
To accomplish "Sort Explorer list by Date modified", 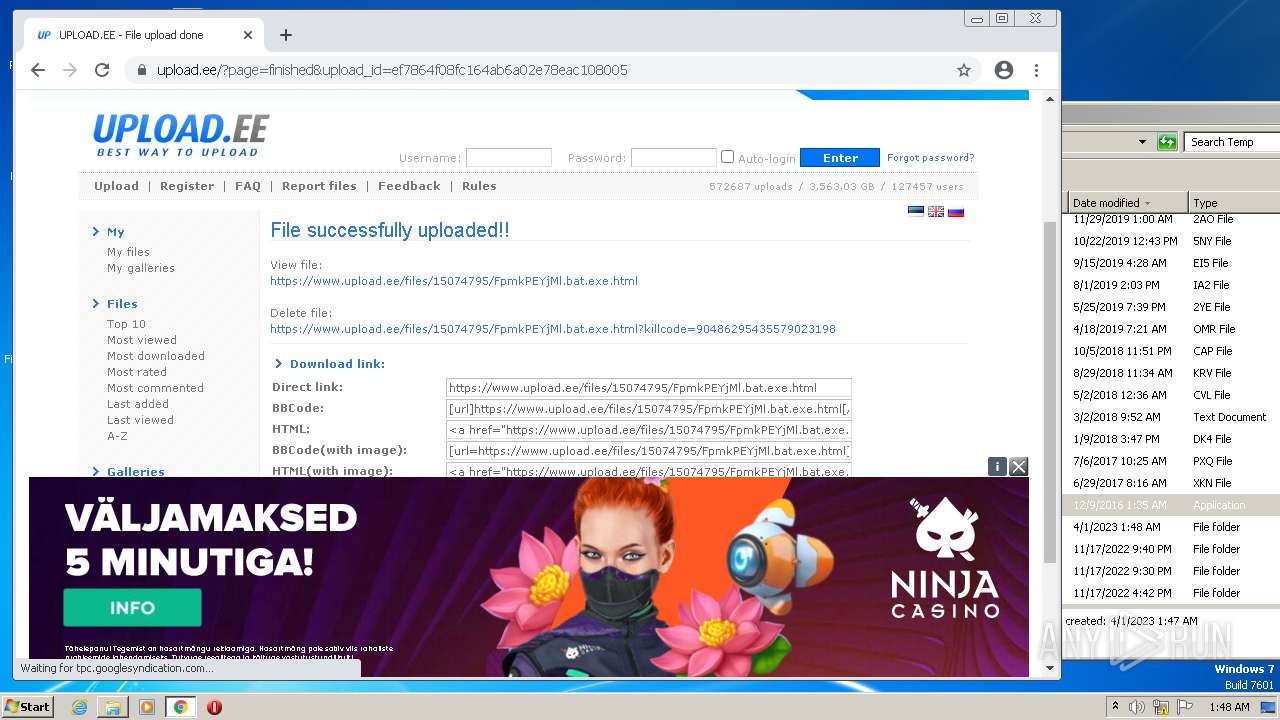I will (1126, 202).
